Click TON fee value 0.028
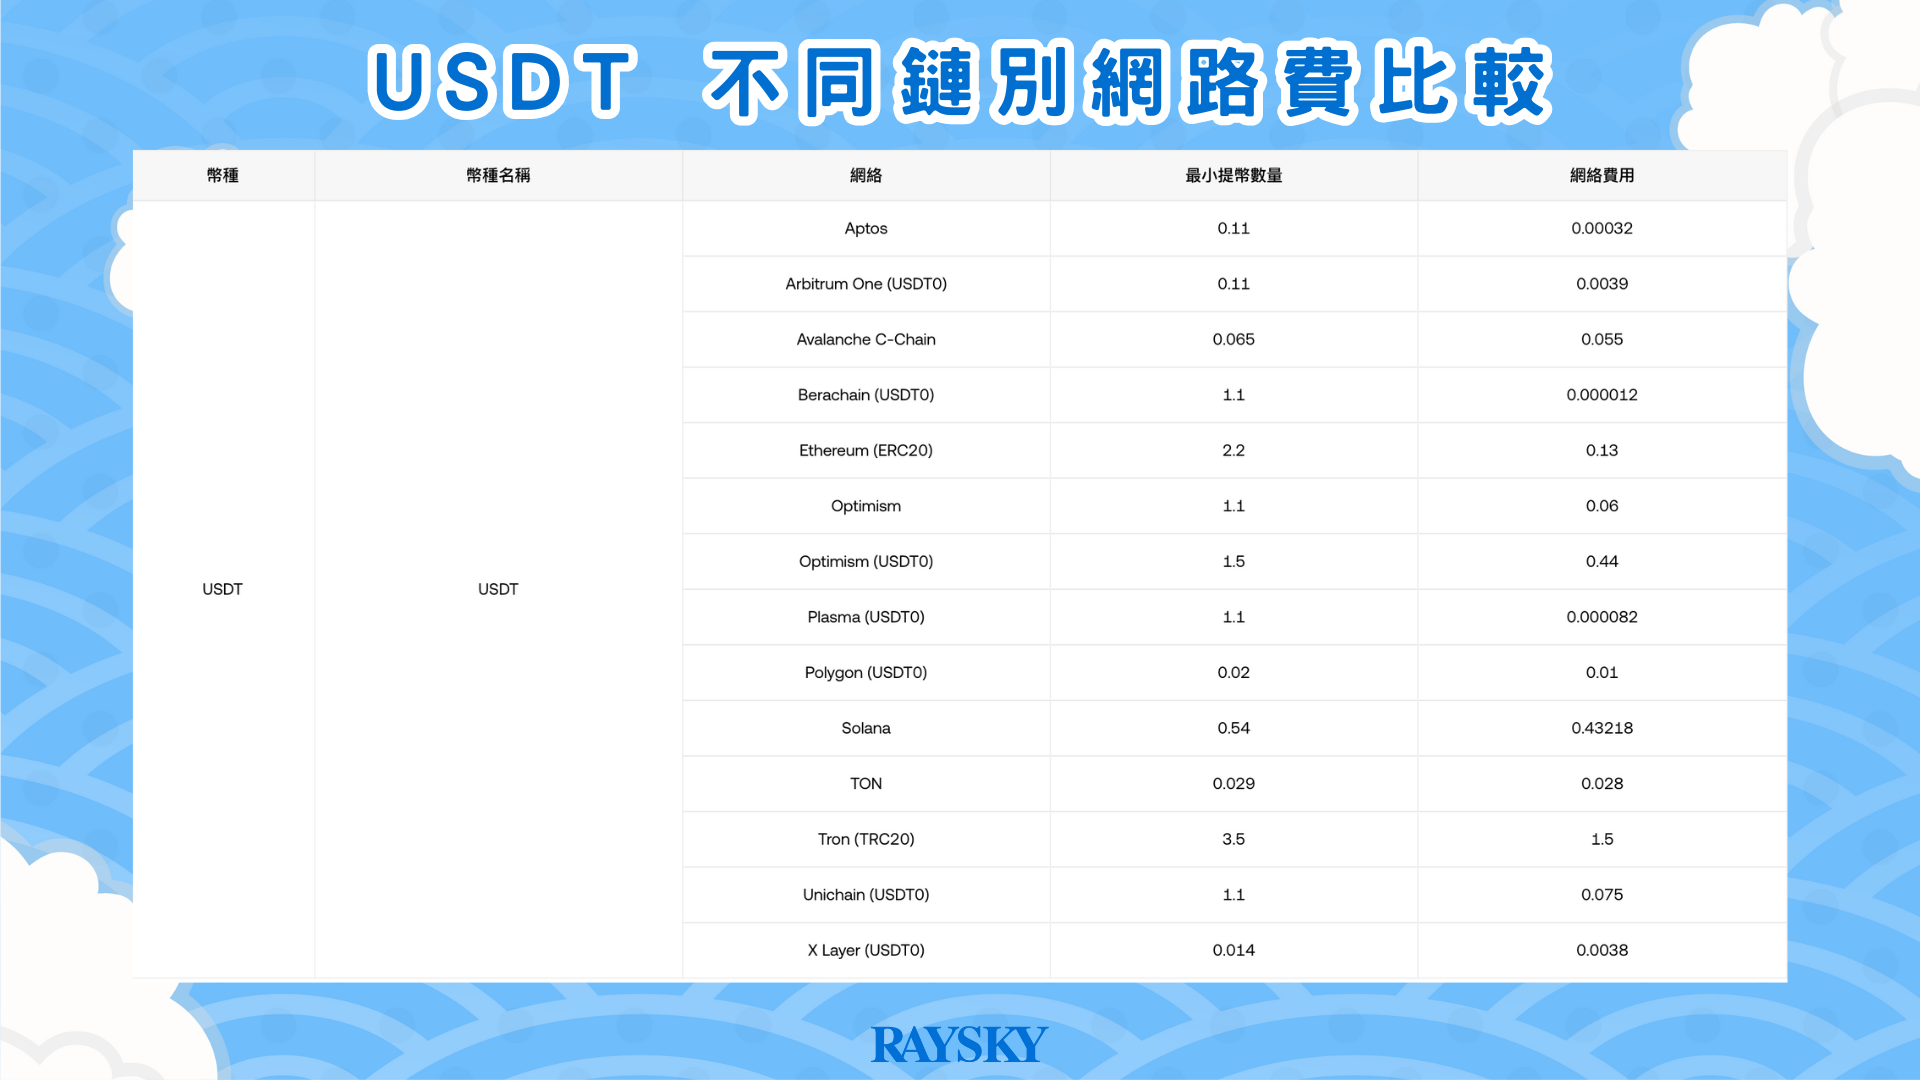Screen dimensions: 1920x1080 (1602, 783)
